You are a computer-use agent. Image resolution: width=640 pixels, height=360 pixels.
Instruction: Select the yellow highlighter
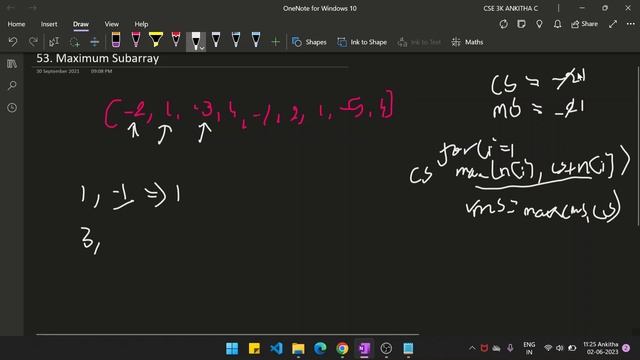156,40
